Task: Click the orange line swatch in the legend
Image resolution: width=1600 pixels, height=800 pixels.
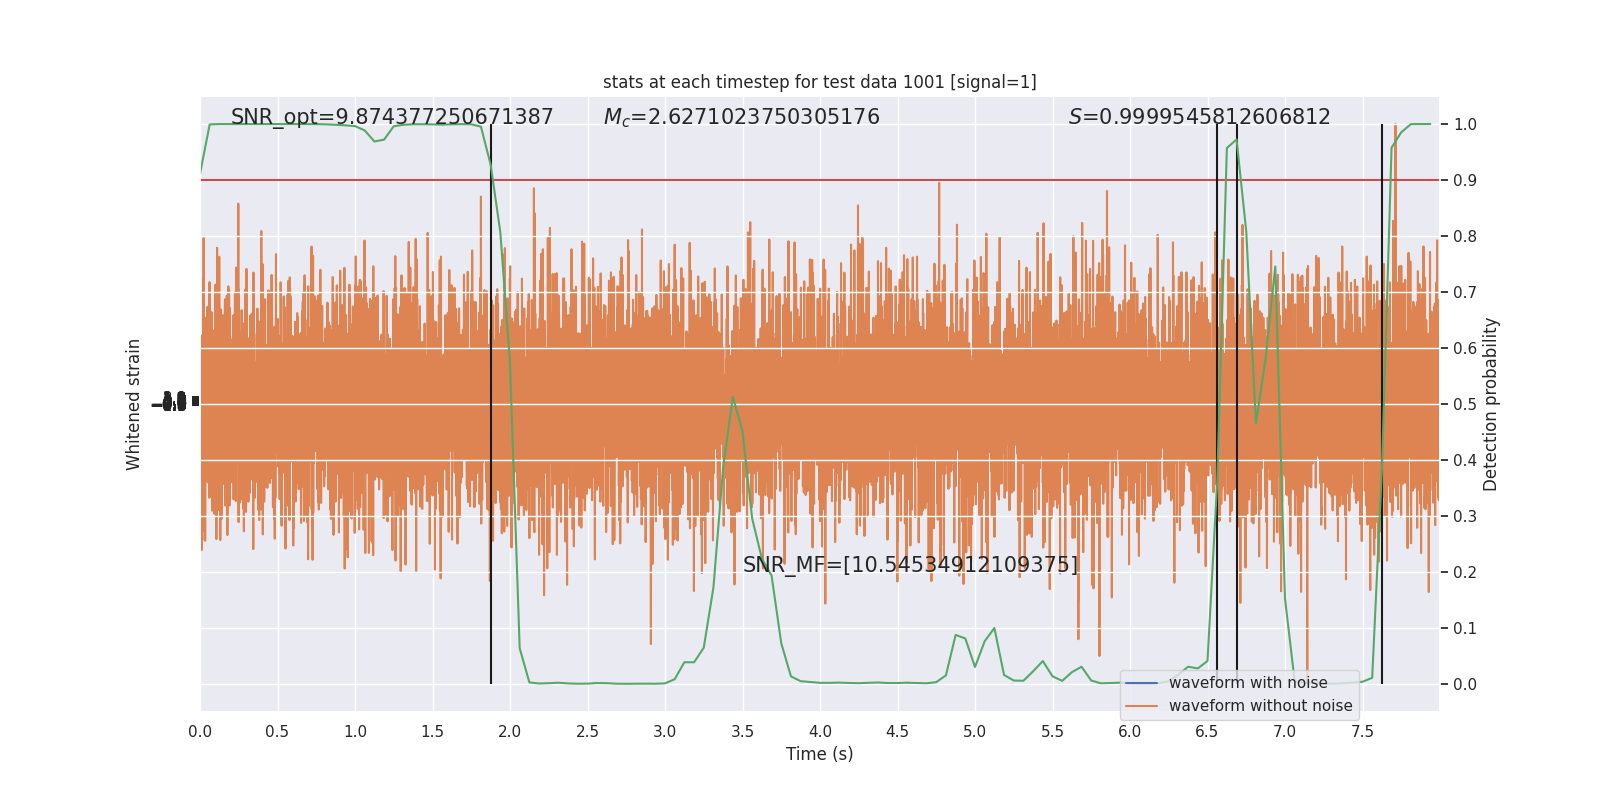Action: pyautogui.click(x=1141, y=706)
